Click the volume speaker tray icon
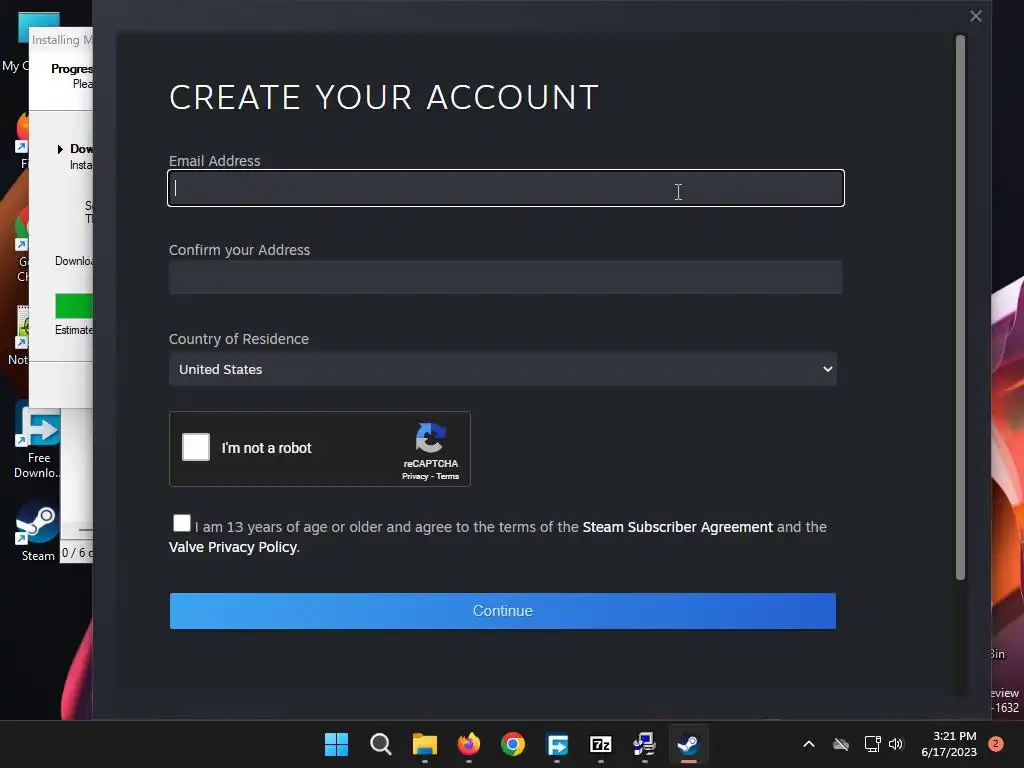 coord(896,744)
